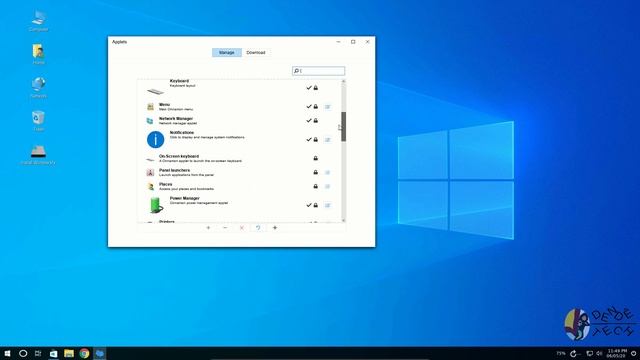Open the Computer desktop icon
This screenshot has height=360, width=640.
tap(38, 21)
